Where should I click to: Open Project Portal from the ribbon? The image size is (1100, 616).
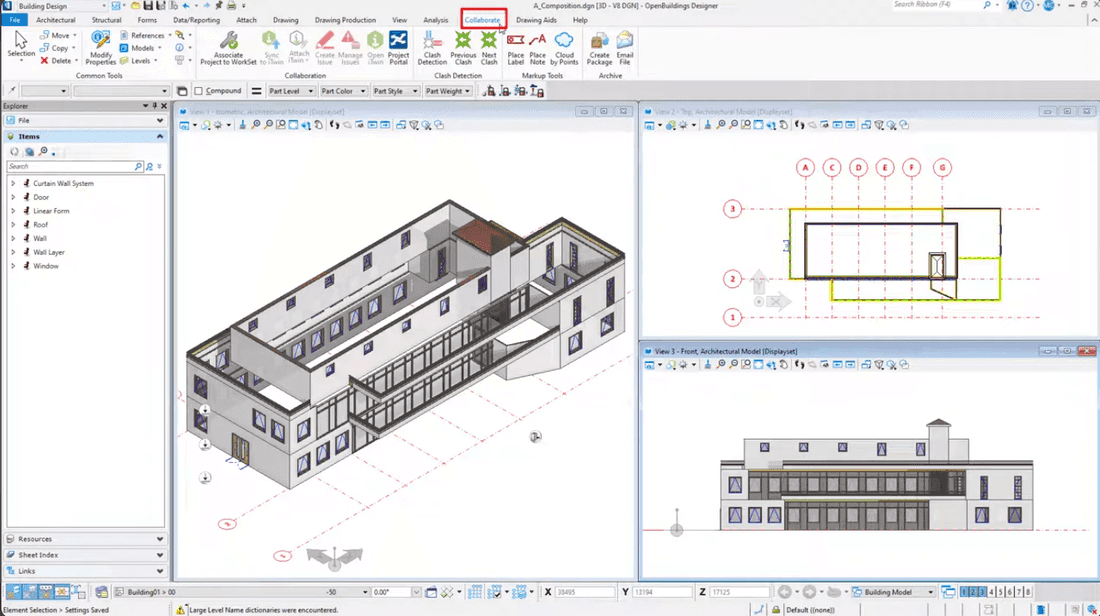[x=398, y=48]
